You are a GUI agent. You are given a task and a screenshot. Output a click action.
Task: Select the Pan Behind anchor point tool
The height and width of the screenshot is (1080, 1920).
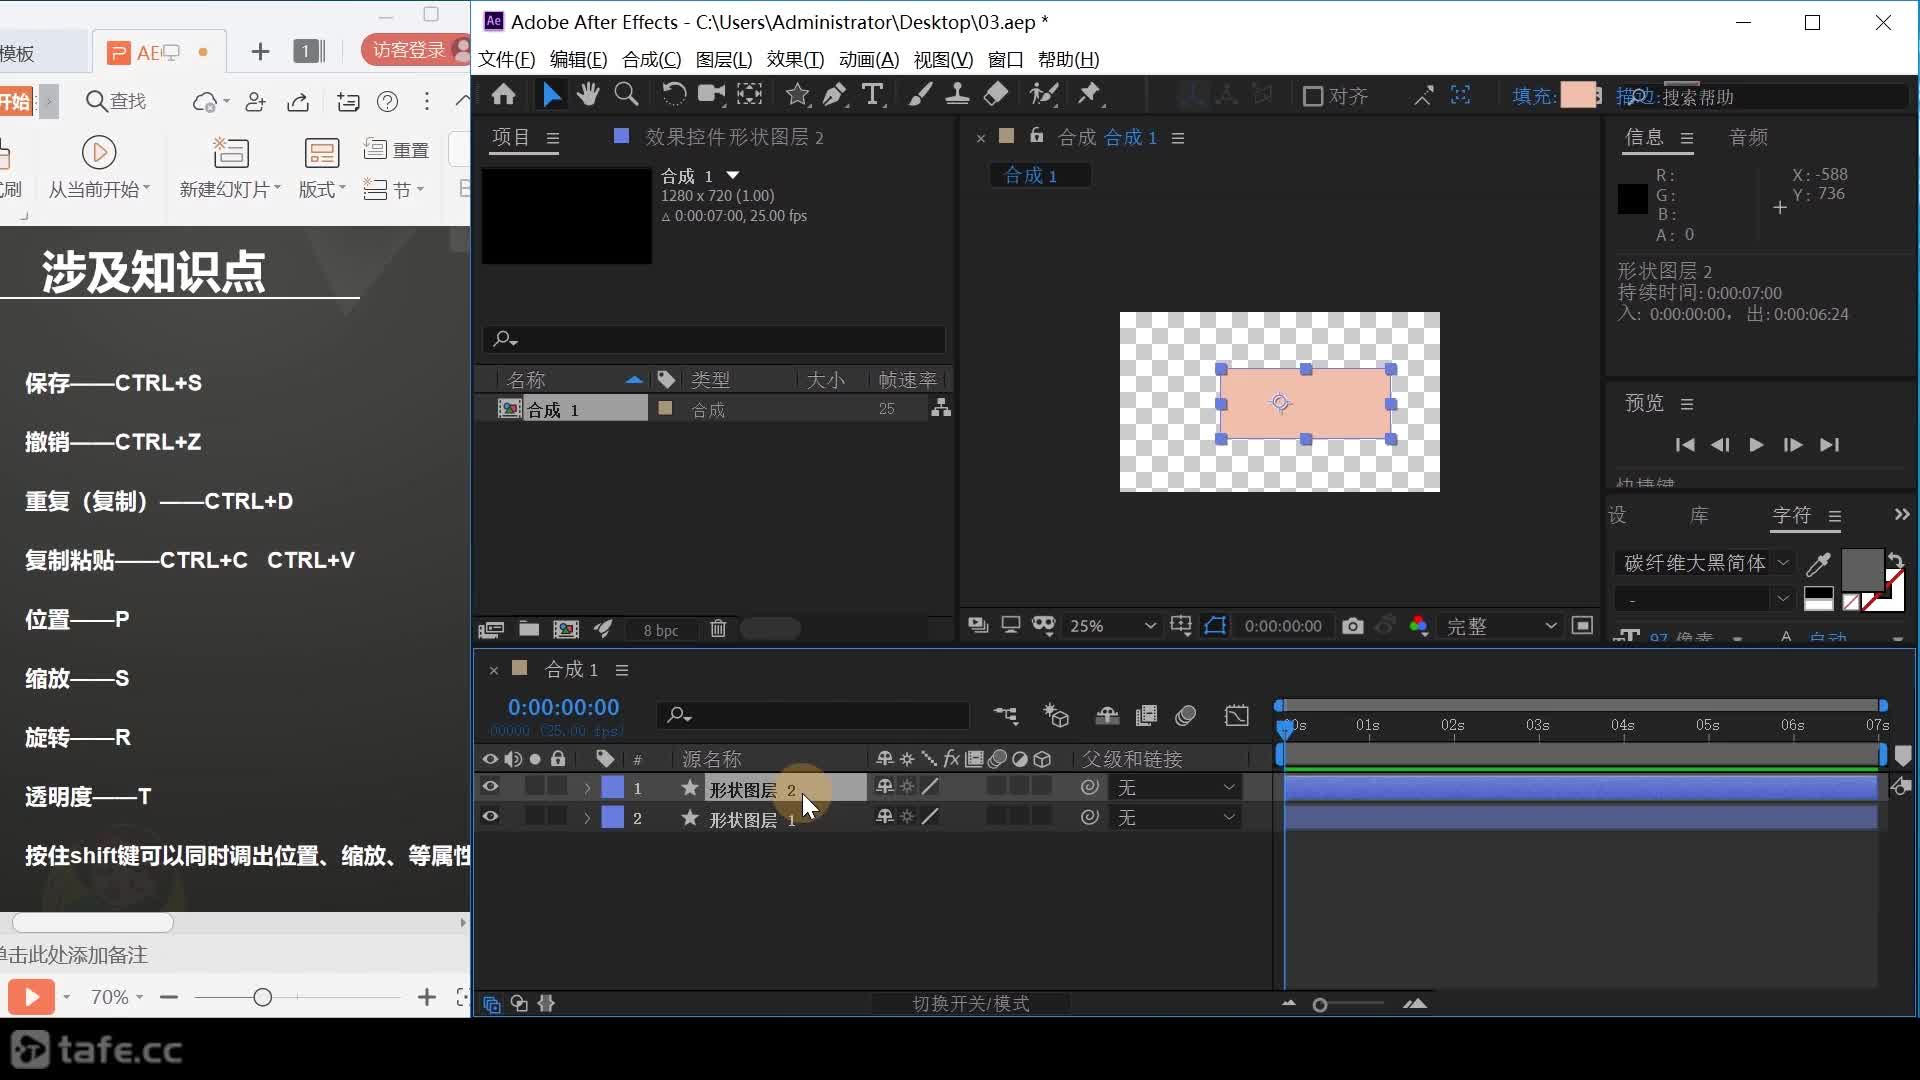tap(750, 95)
